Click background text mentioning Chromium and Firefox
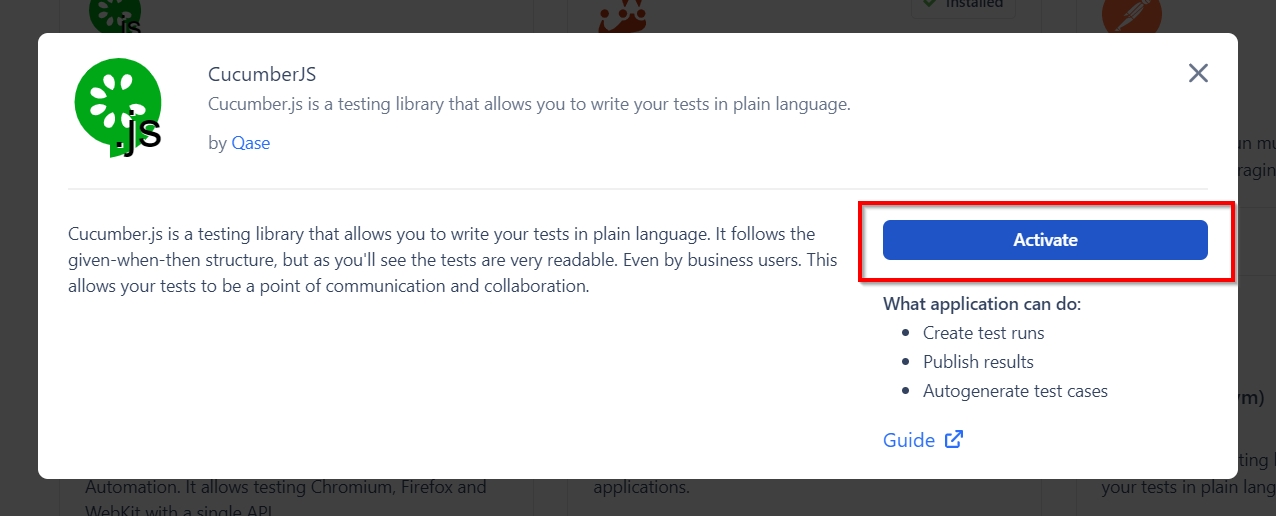The width and height of the screenshot is (1276, 516). [286, 489]
